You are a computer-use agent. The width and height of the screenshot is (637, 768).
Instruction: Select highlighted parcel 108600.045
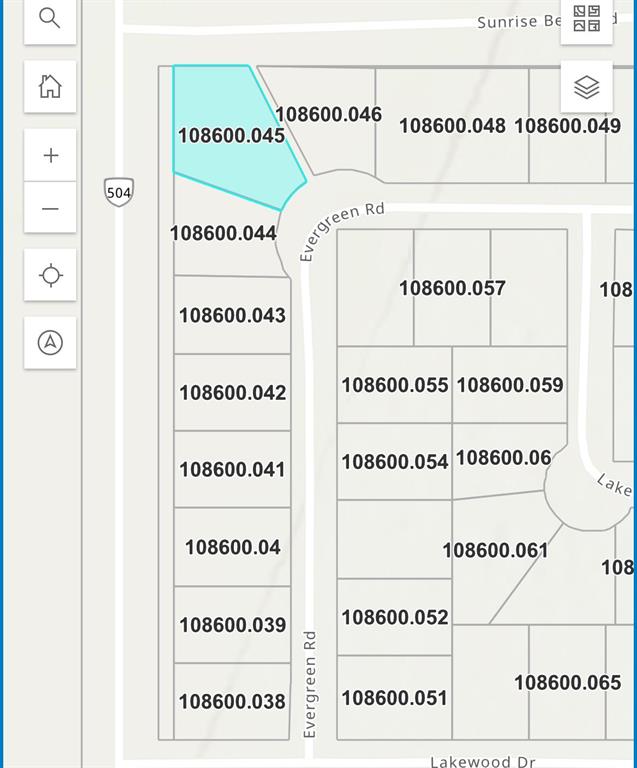click(230, 135)
